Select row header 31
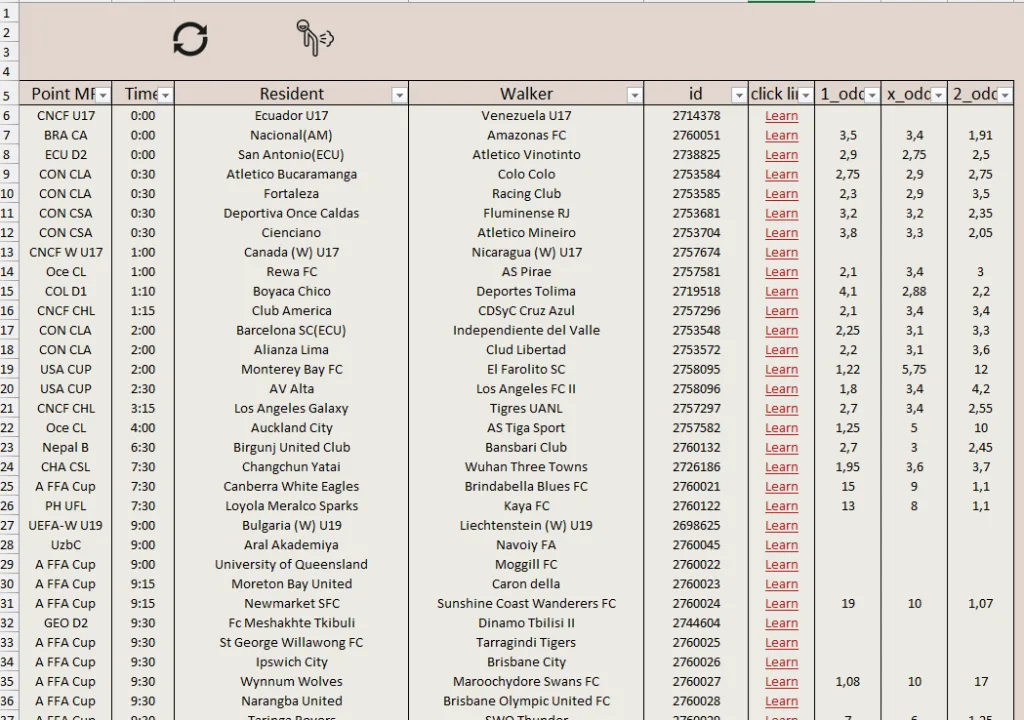This screenshot has width=1024, height=720. 8,604
